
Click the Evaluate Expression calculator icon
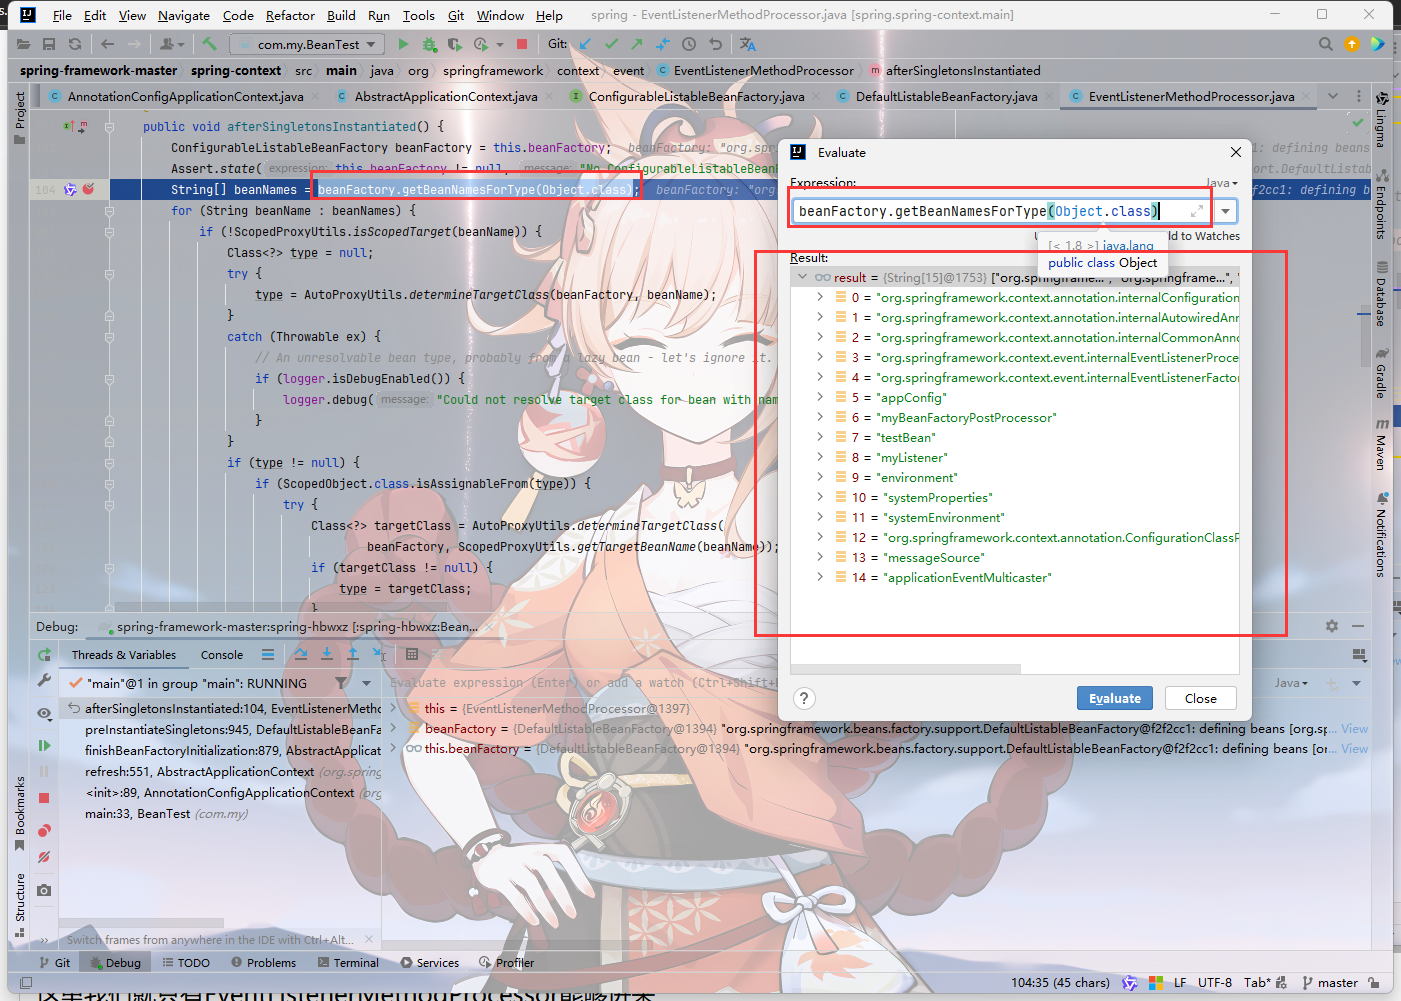tap(412, 654)
